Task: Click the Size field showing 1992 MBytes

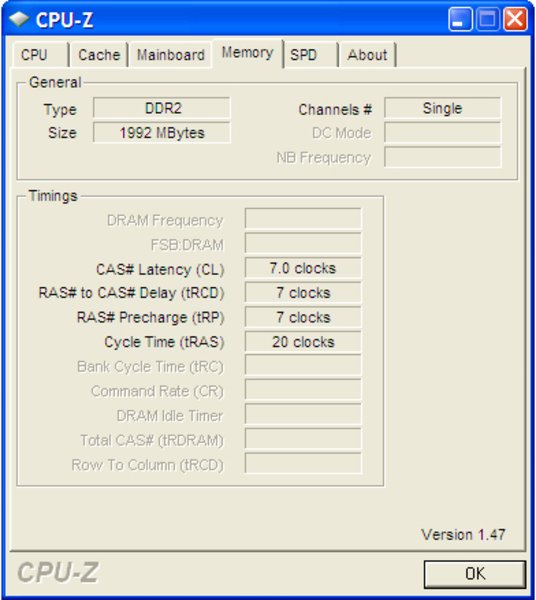Action: (162, 133)
